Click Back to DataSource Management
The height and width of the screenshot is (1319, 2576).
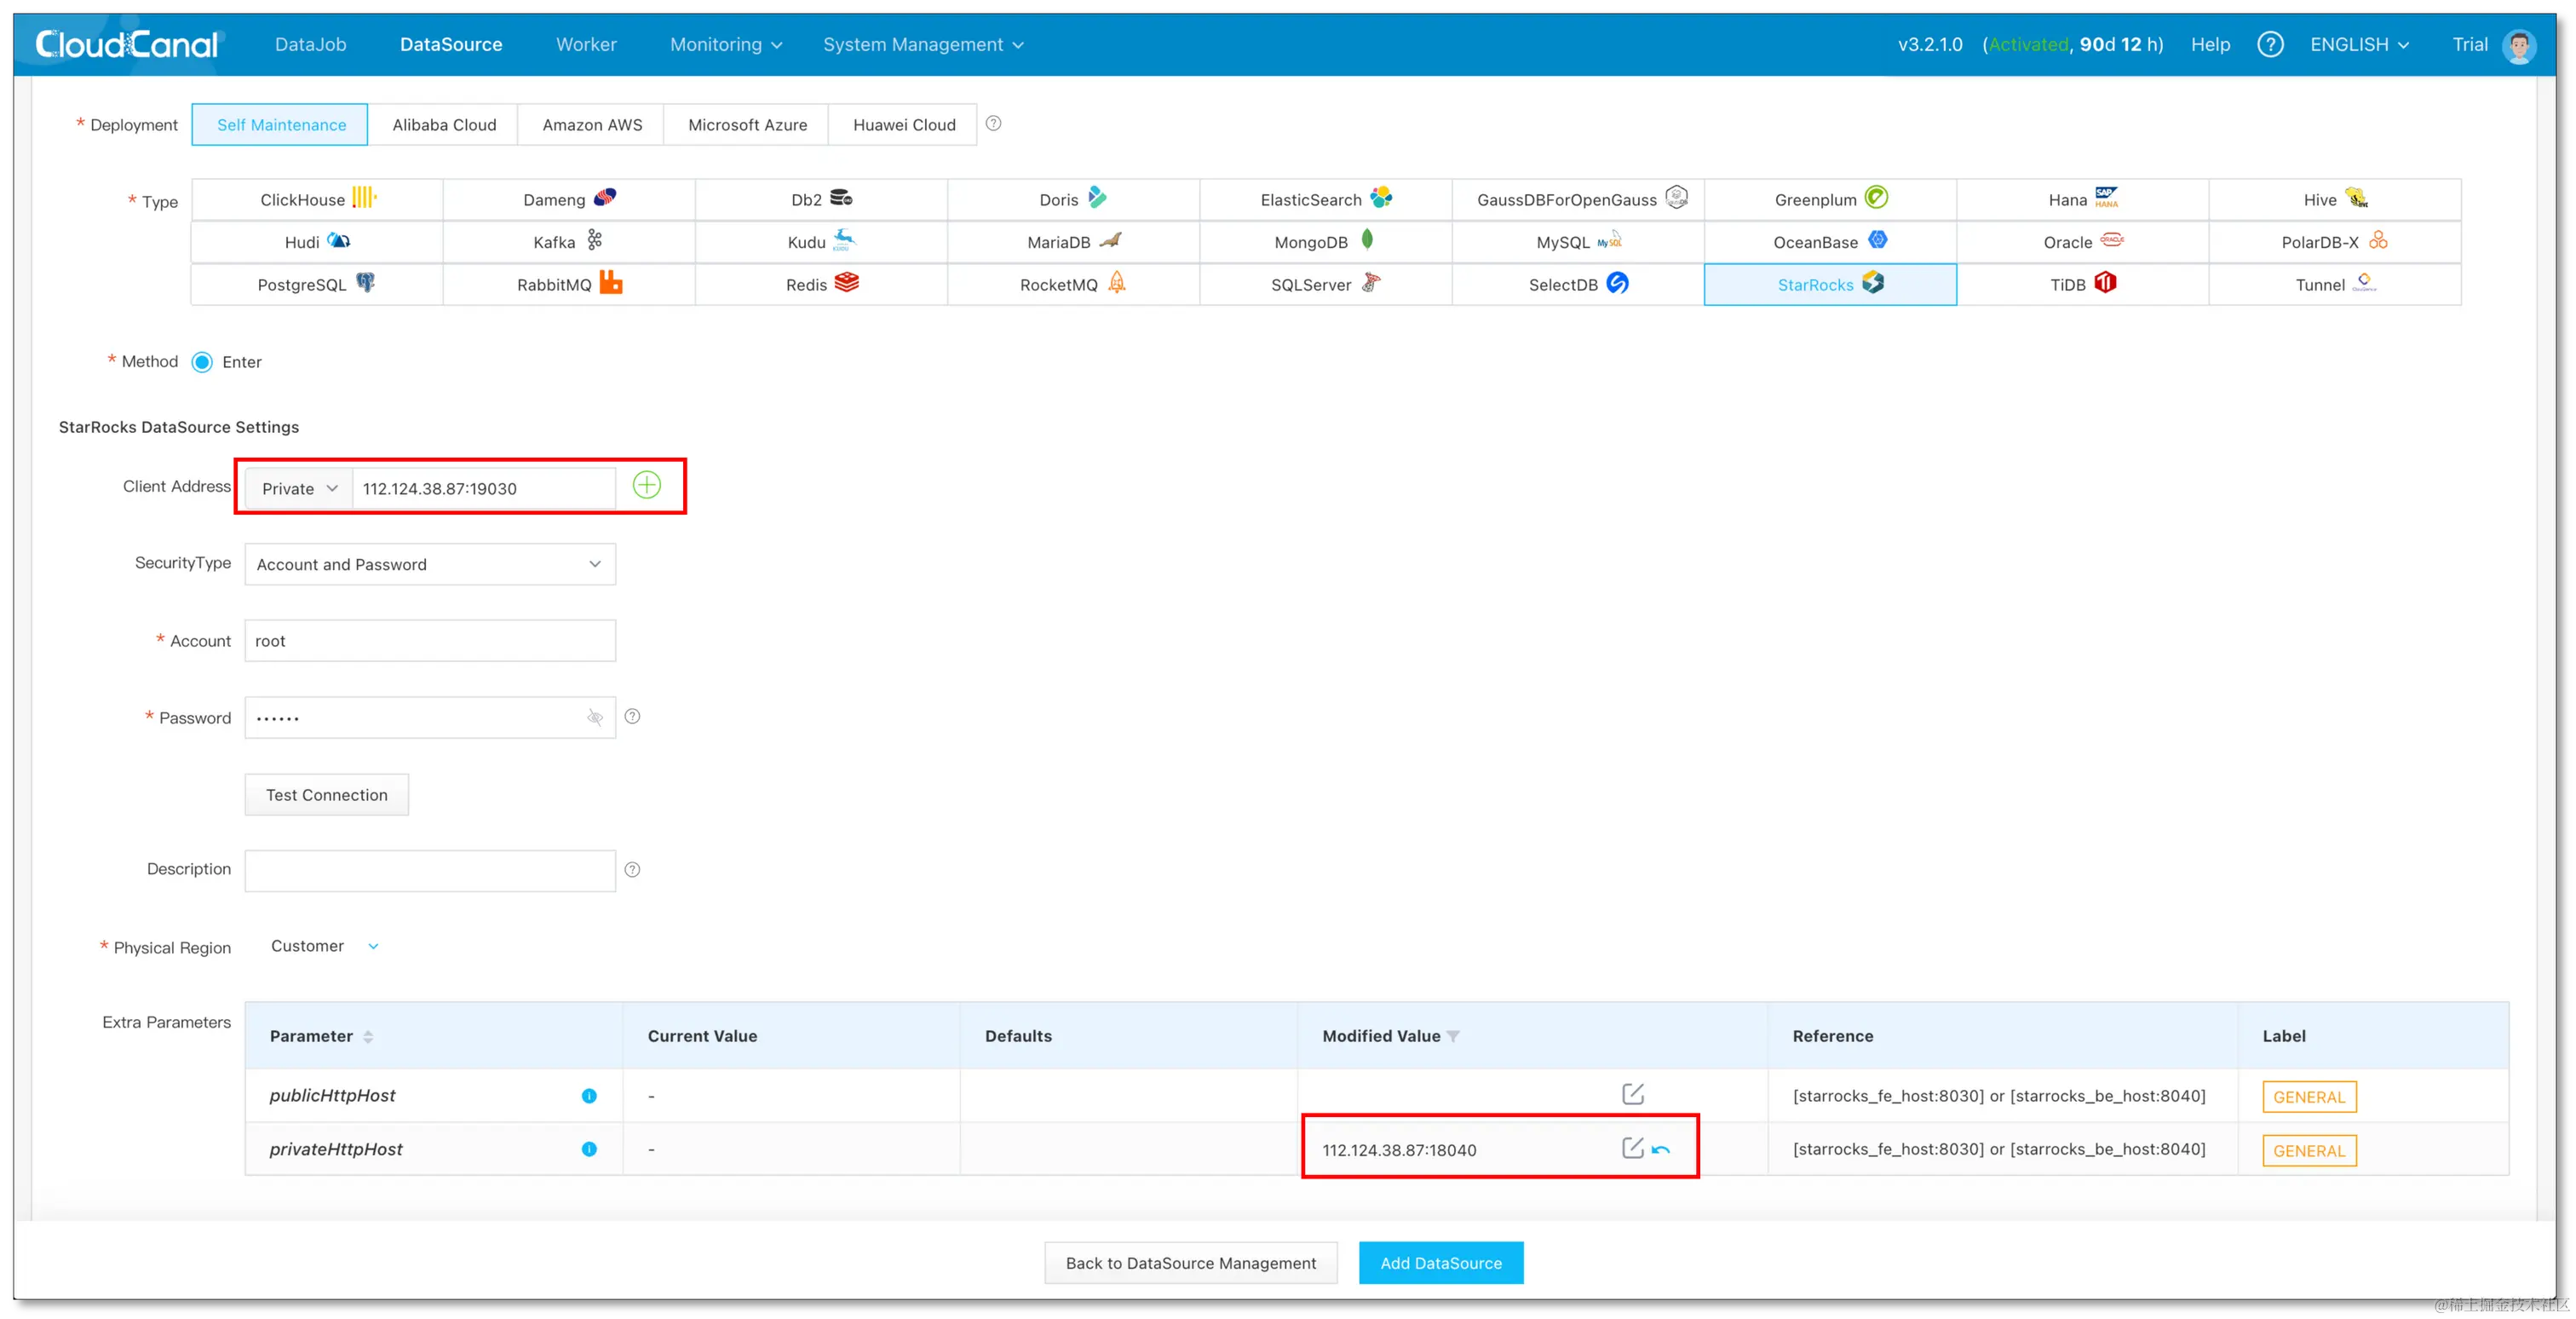[1191, 1263]
